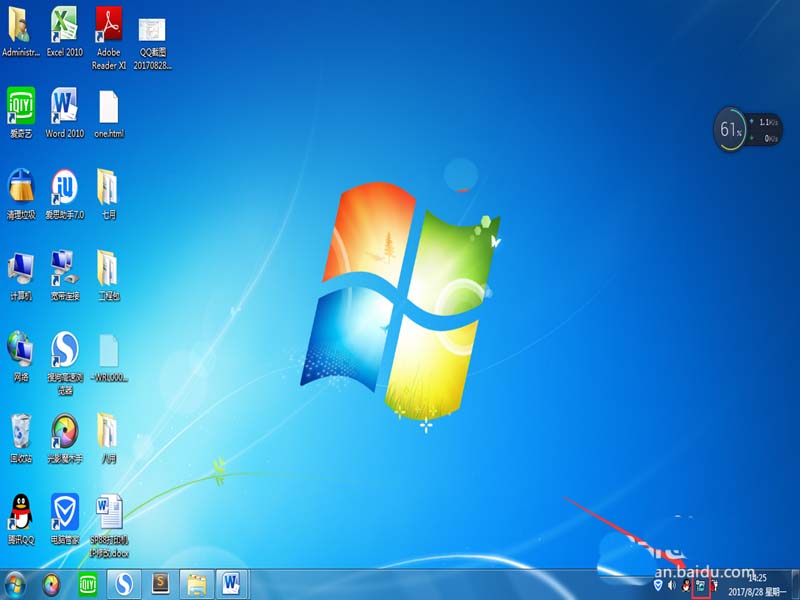Open Sublime Text from the taskbar

[161, 584]
